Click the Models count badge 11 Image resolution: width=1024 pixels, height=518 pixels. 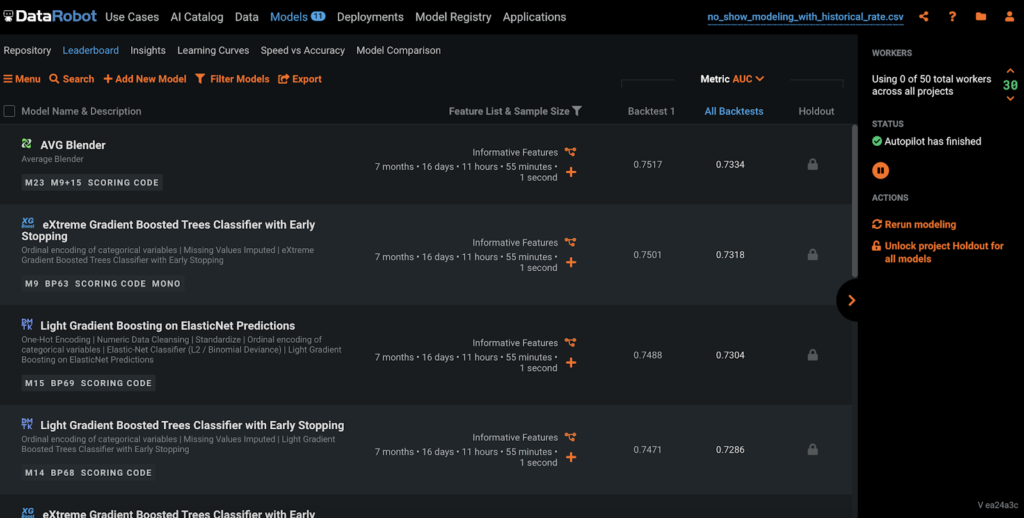pyautogui.click(x=318, y=16)
